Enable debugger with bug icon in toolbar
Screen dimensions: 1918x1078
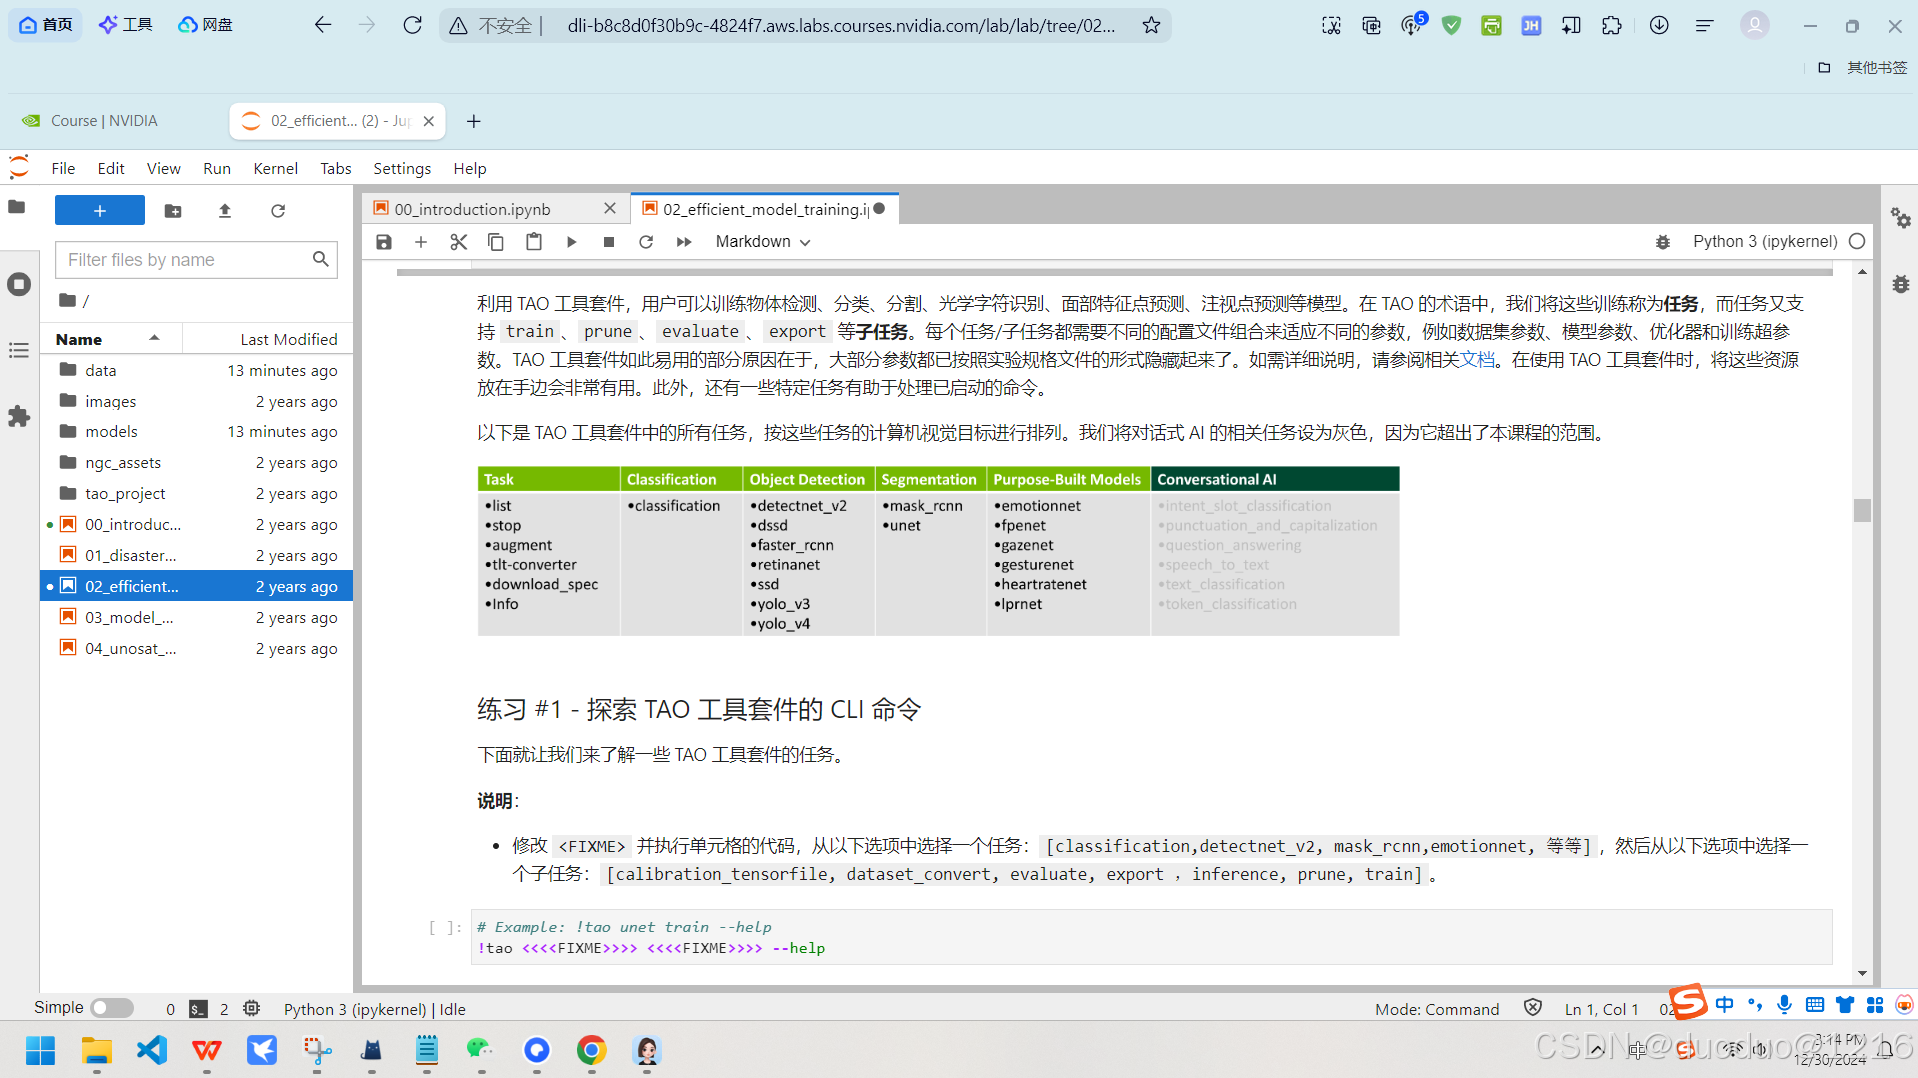[1663, 242]
